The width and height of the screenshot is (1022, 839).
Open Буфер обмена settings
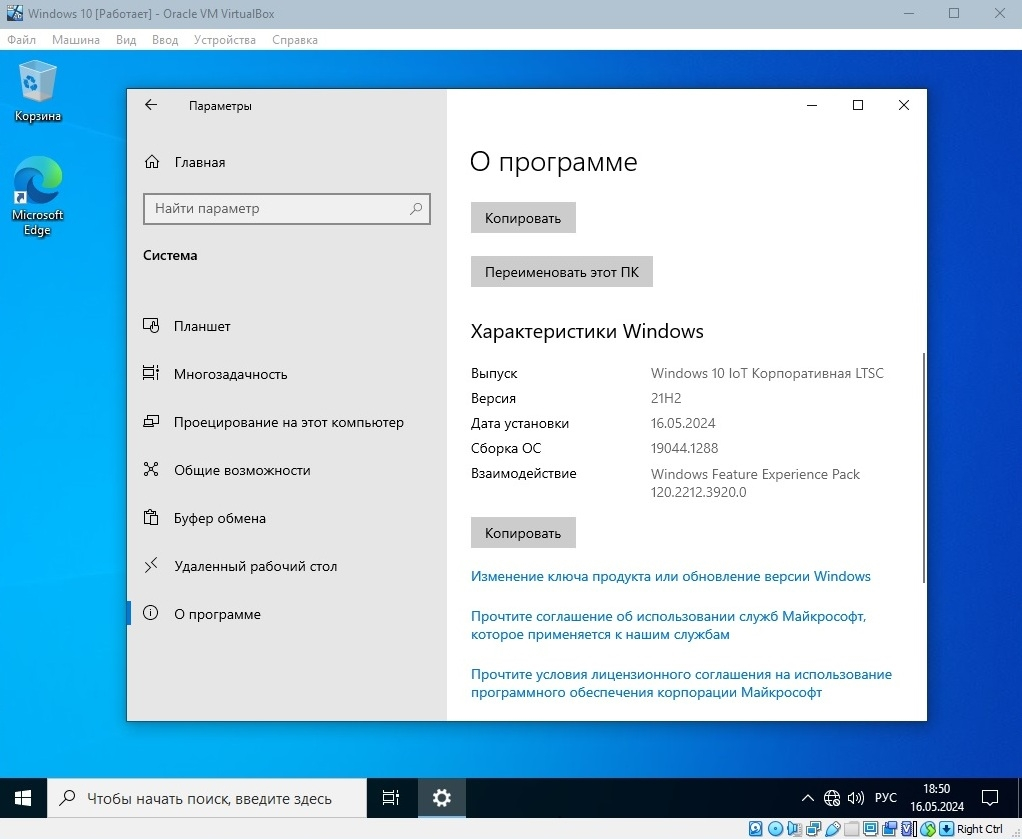pos(287,518)
